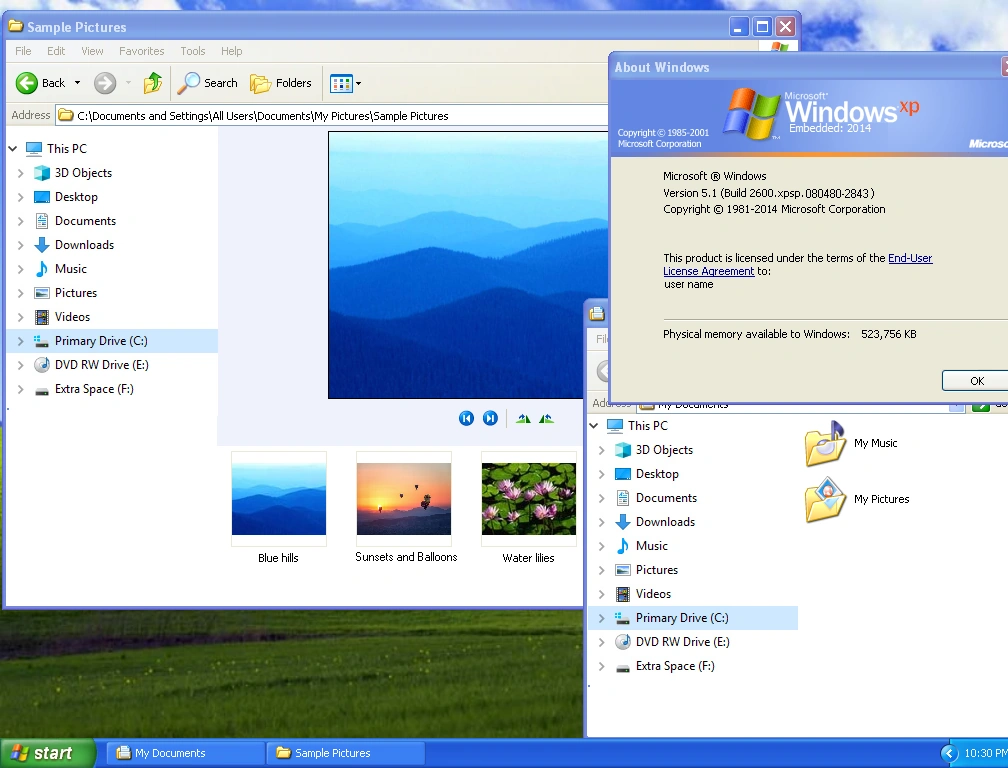1008x768 pixels.
Task: Click disabled Forward button in toolbar
Action: pos(105,83)
